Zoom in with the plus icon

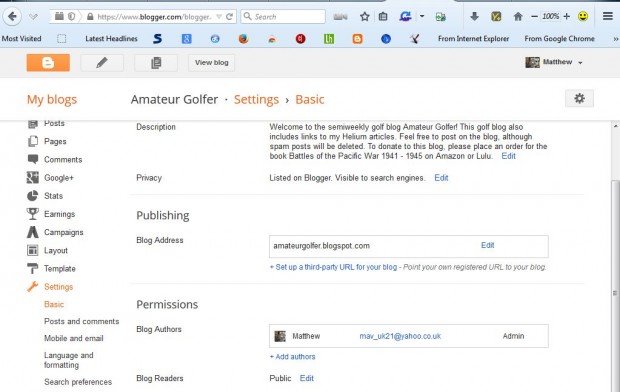pyautogui.click(x=567, y=17)
